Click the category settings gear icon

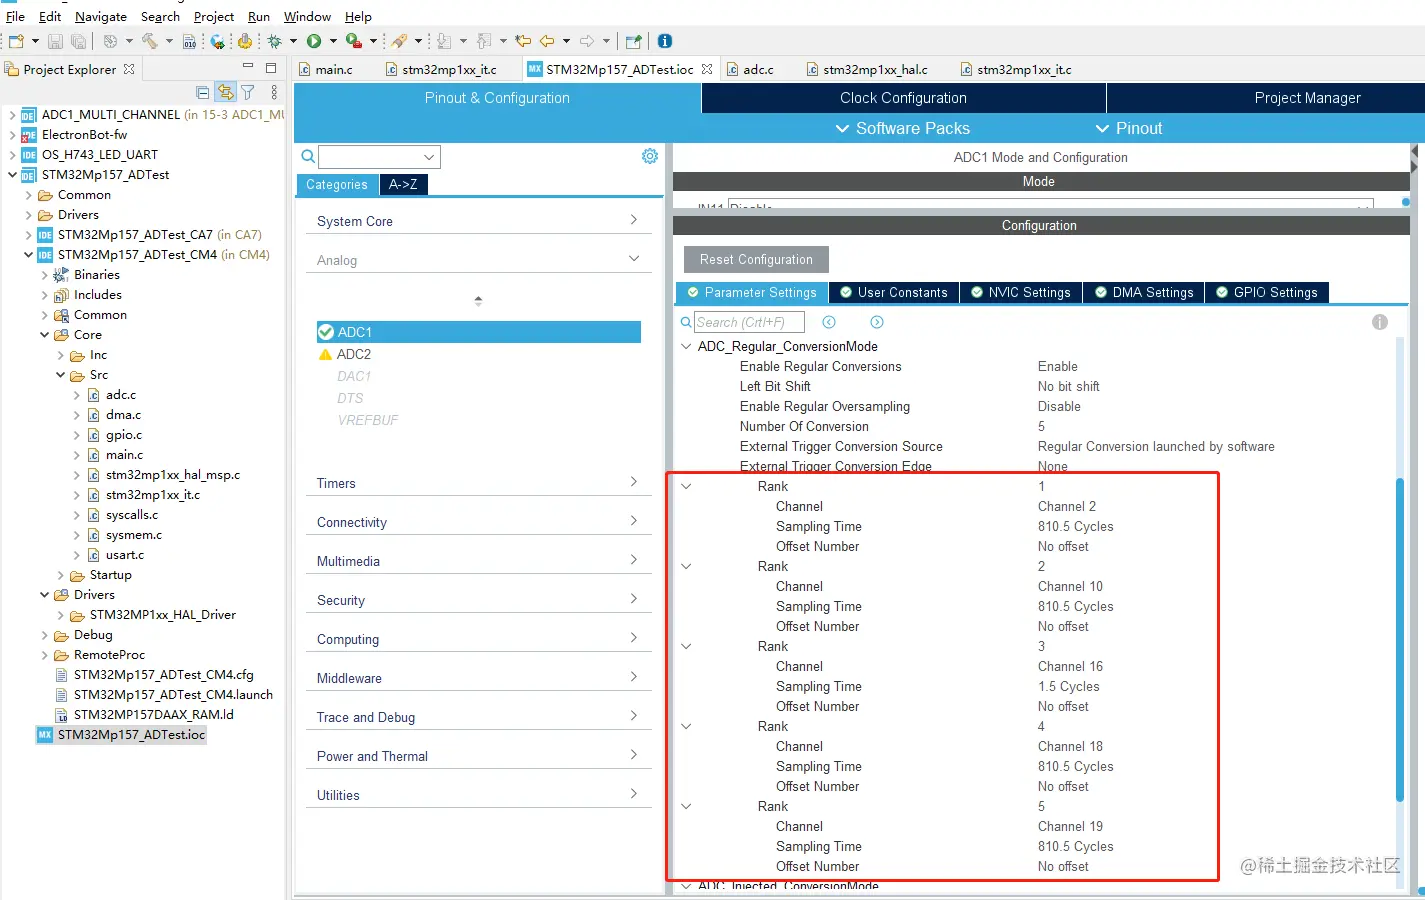650,156
